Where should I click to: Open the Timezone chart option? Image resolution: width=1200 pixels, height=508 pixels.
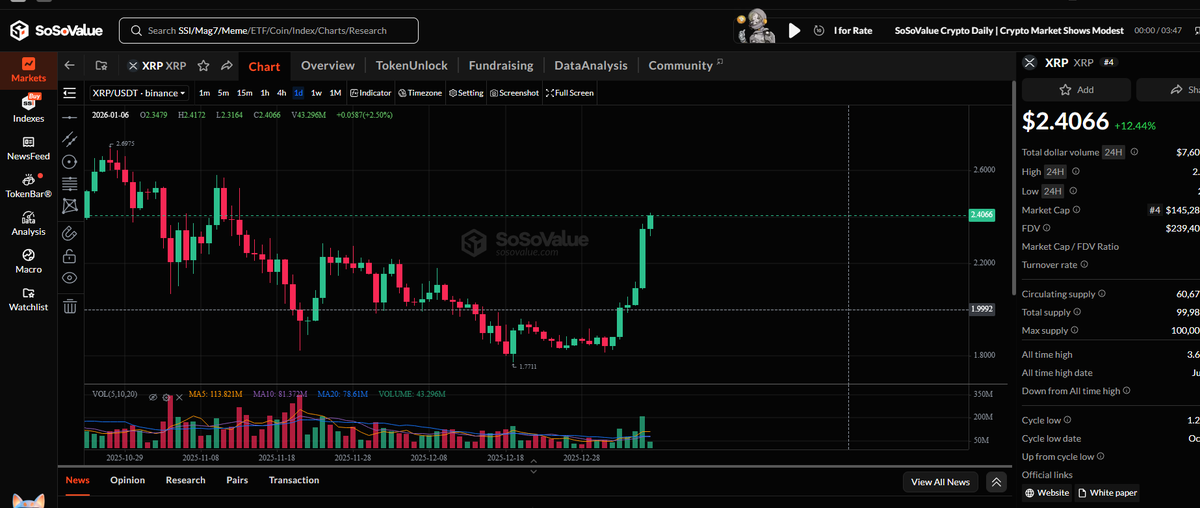tap(419, 93)
